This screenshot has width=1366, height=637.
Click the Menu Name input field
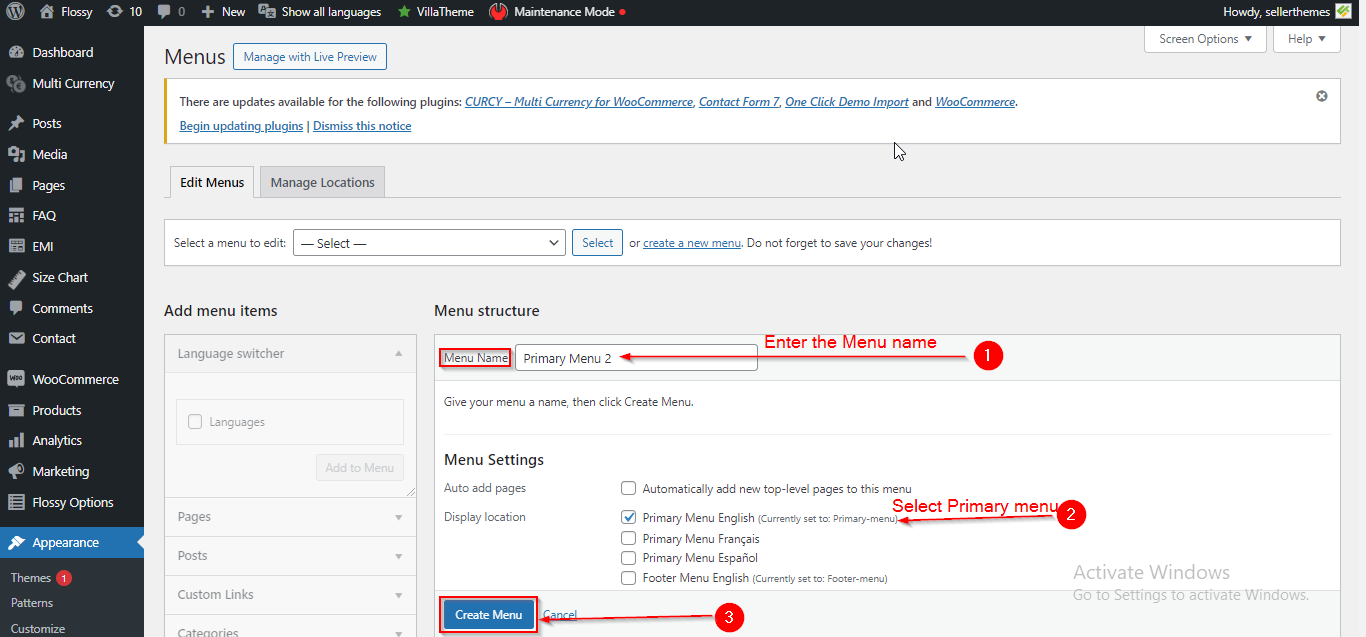tap(636, 358)
